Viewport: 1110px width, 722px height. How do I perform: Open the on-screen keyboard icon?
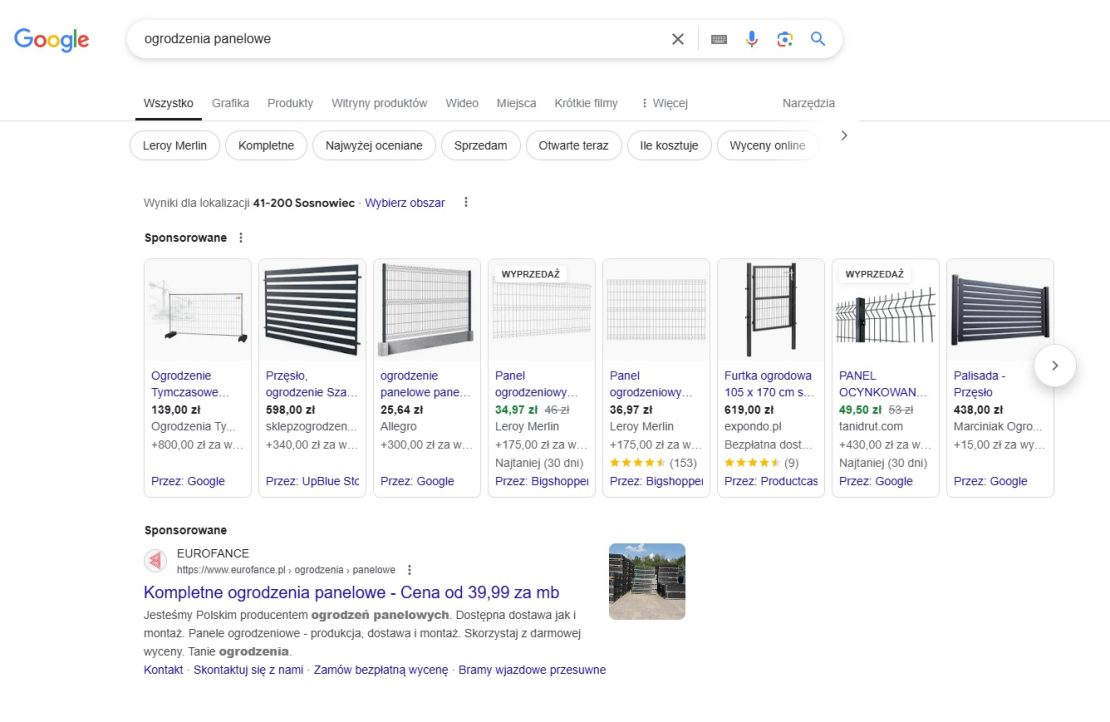tap(719, 39)
